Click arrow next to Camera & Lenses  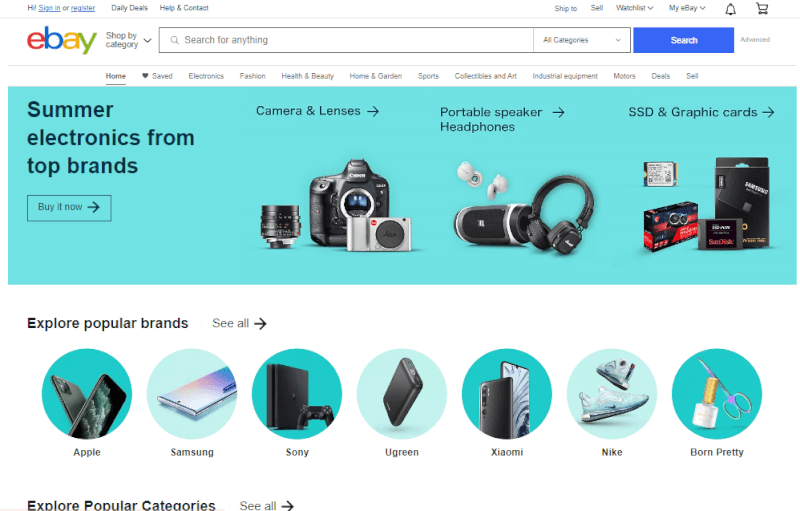click(x=373, y=111)
